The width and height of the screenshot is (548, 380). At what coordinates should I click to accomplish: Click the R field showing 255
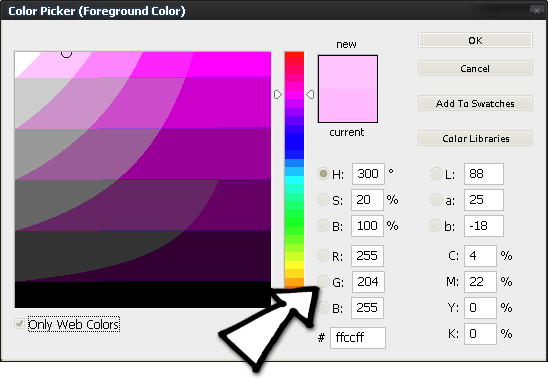(367, 256)
